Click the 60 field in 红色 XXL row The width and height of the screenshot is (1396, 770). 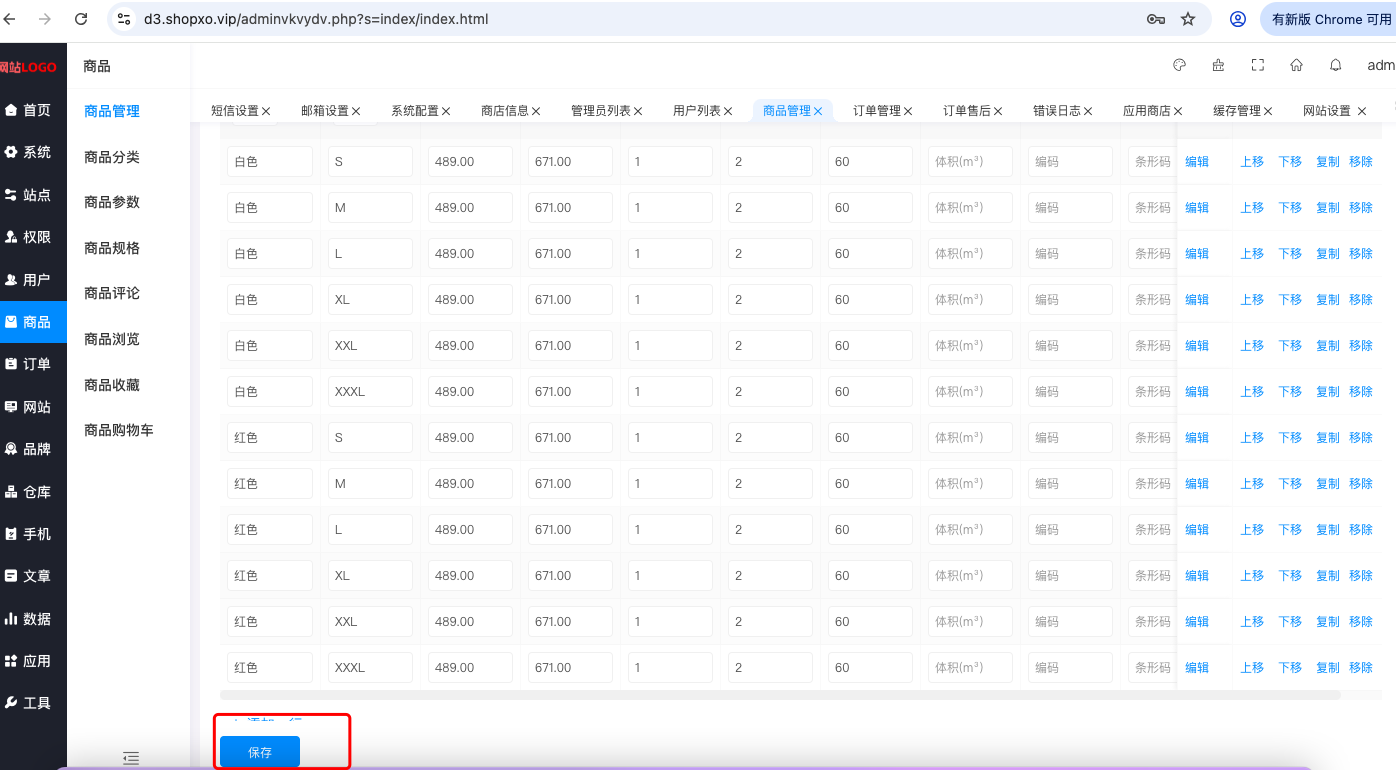870,622
